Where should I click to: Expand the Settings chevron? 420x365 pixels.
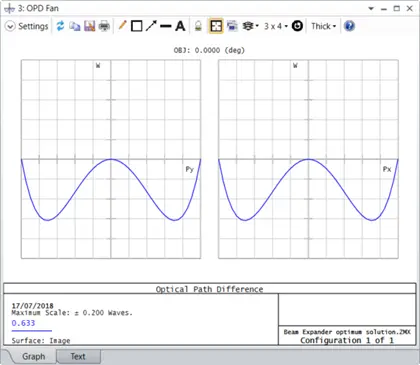click(x=10, y=26)
